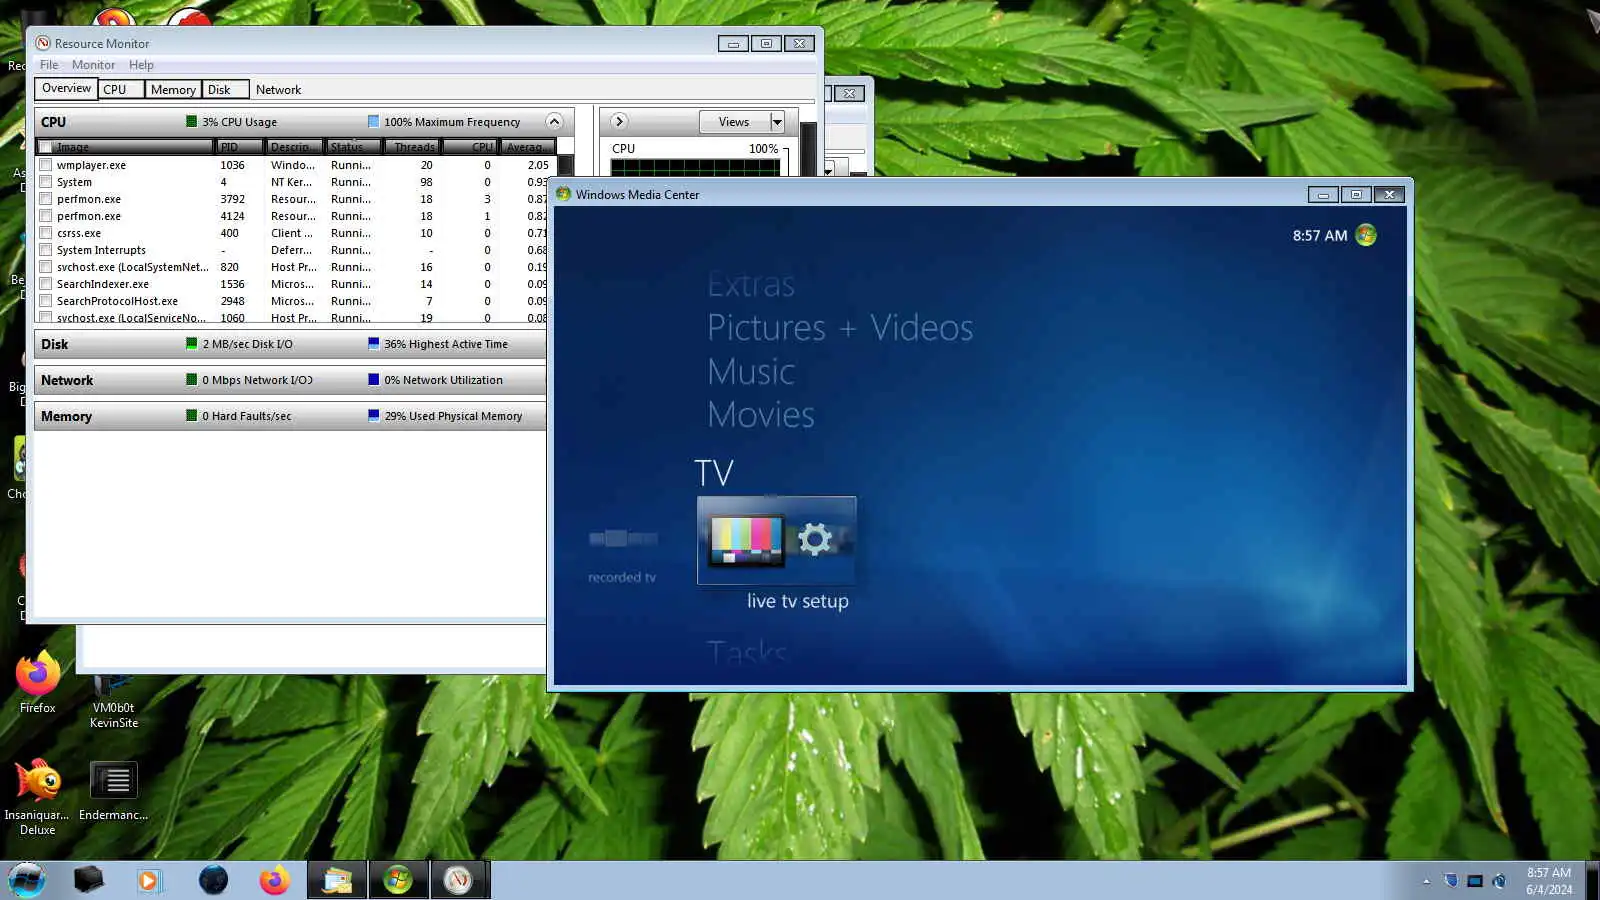Check the svchost.exe (LocalSystemNet...) box

point(45,267)
